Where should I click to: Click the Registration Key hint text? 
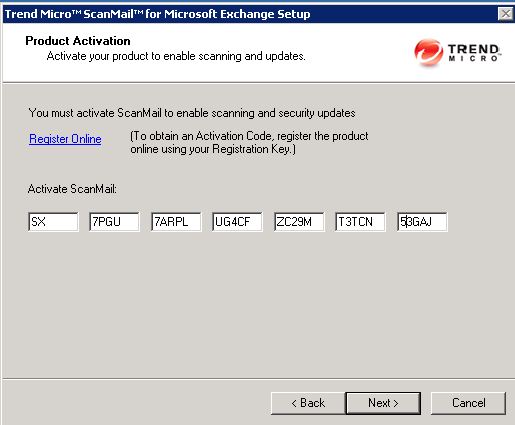click(249, 142)
